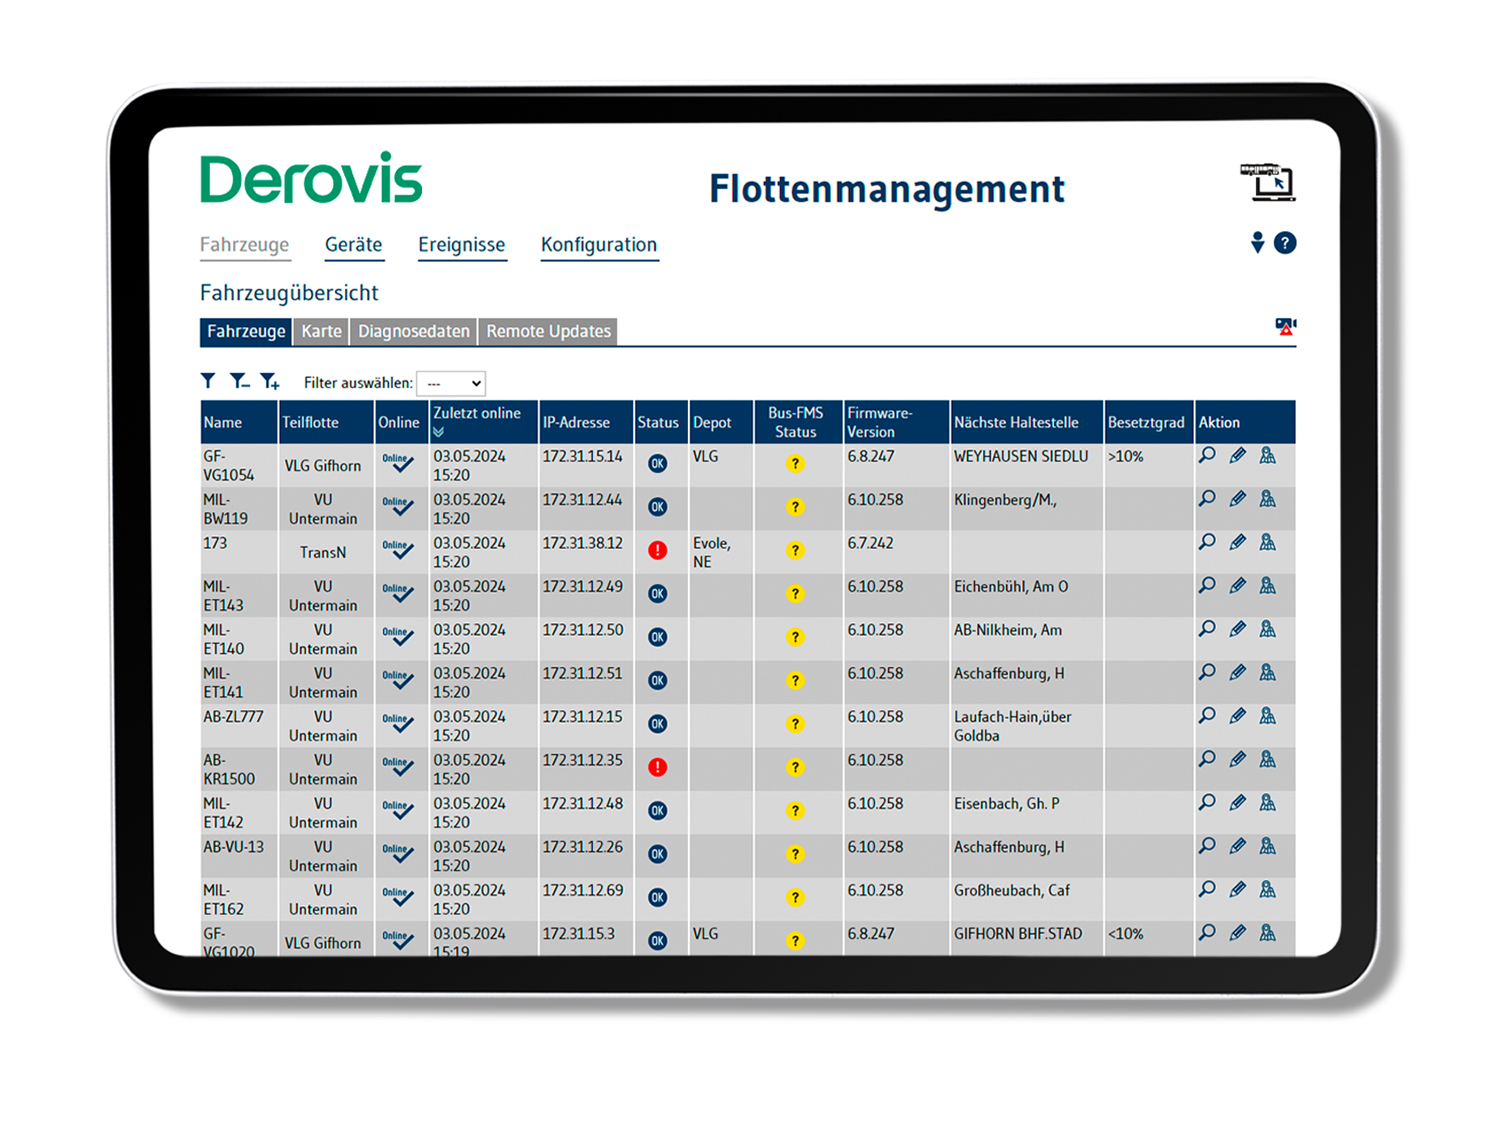
Task: Click magnifier icon for GF-VG1054 row
Action: tap(1207, 455)
